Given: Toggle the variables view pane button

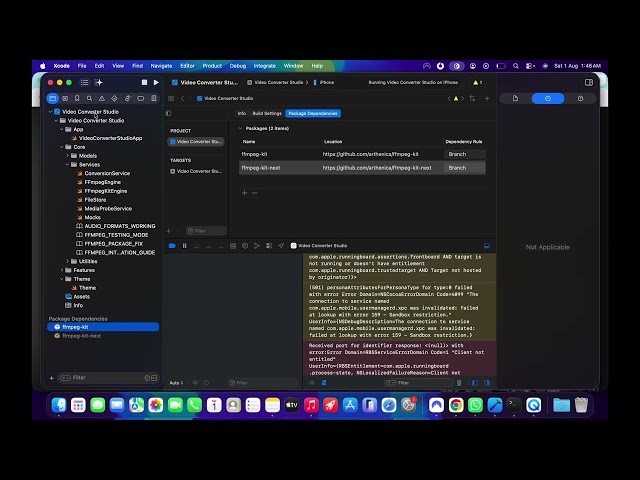Looking at the screenshot, I should [x=475, y=383].
